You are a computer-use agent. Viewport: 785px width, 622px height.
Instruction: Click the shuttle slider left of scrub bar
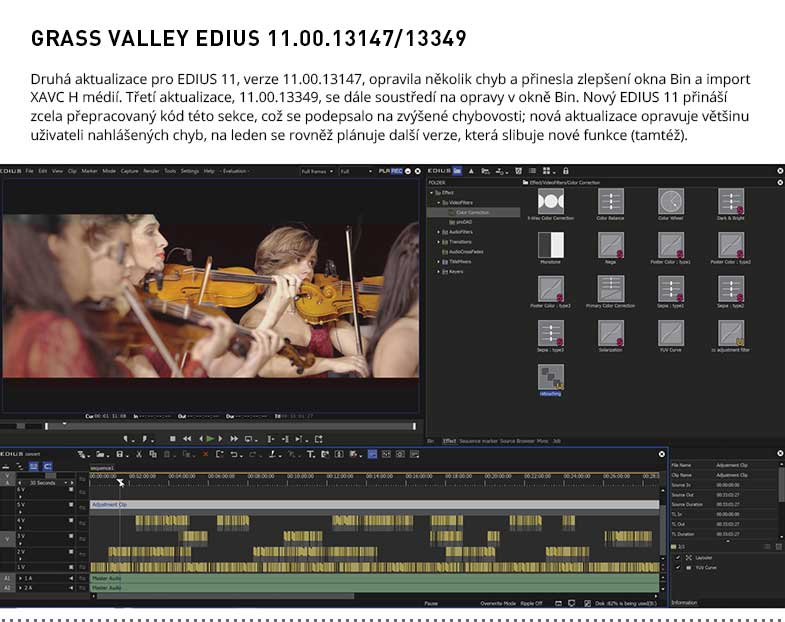[x=21, y=426]
